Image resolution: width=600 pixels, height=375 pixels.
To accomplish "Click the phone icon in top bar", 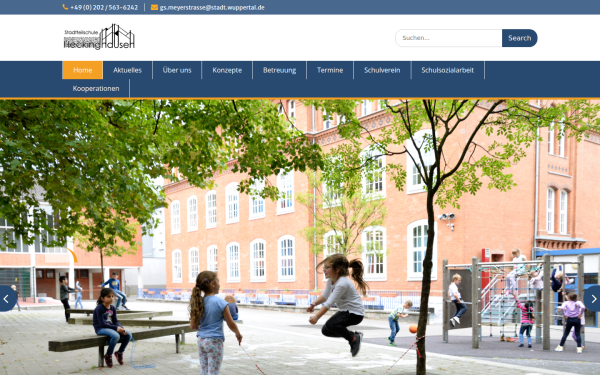I will pyautogui.click(x=65, y=7).
